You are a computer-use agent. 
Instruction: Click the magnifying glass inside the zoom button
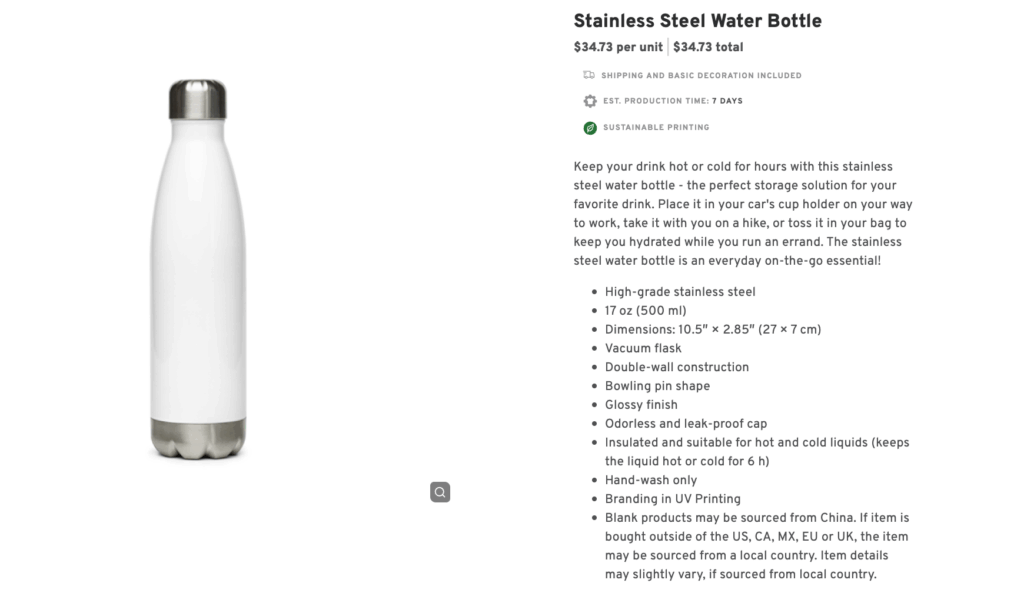click(438, 492)
